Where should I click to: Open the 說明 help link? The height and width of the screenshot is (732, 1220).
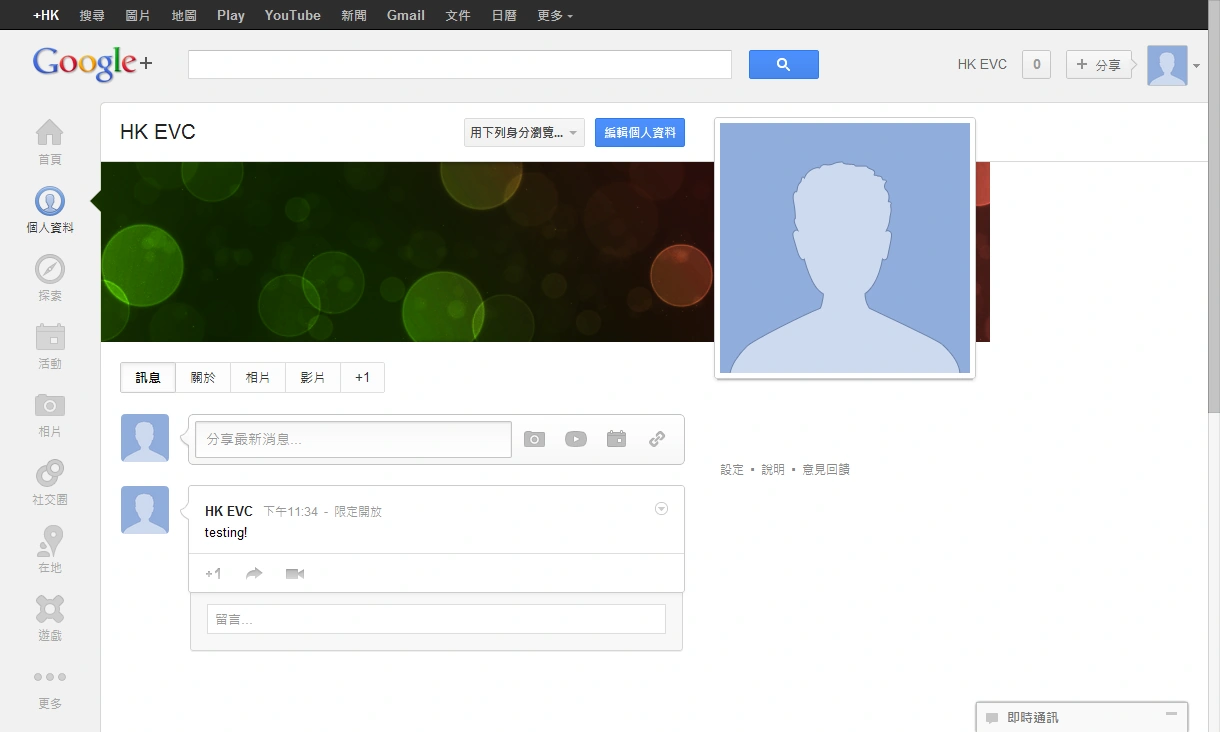[x=773, y=470]
